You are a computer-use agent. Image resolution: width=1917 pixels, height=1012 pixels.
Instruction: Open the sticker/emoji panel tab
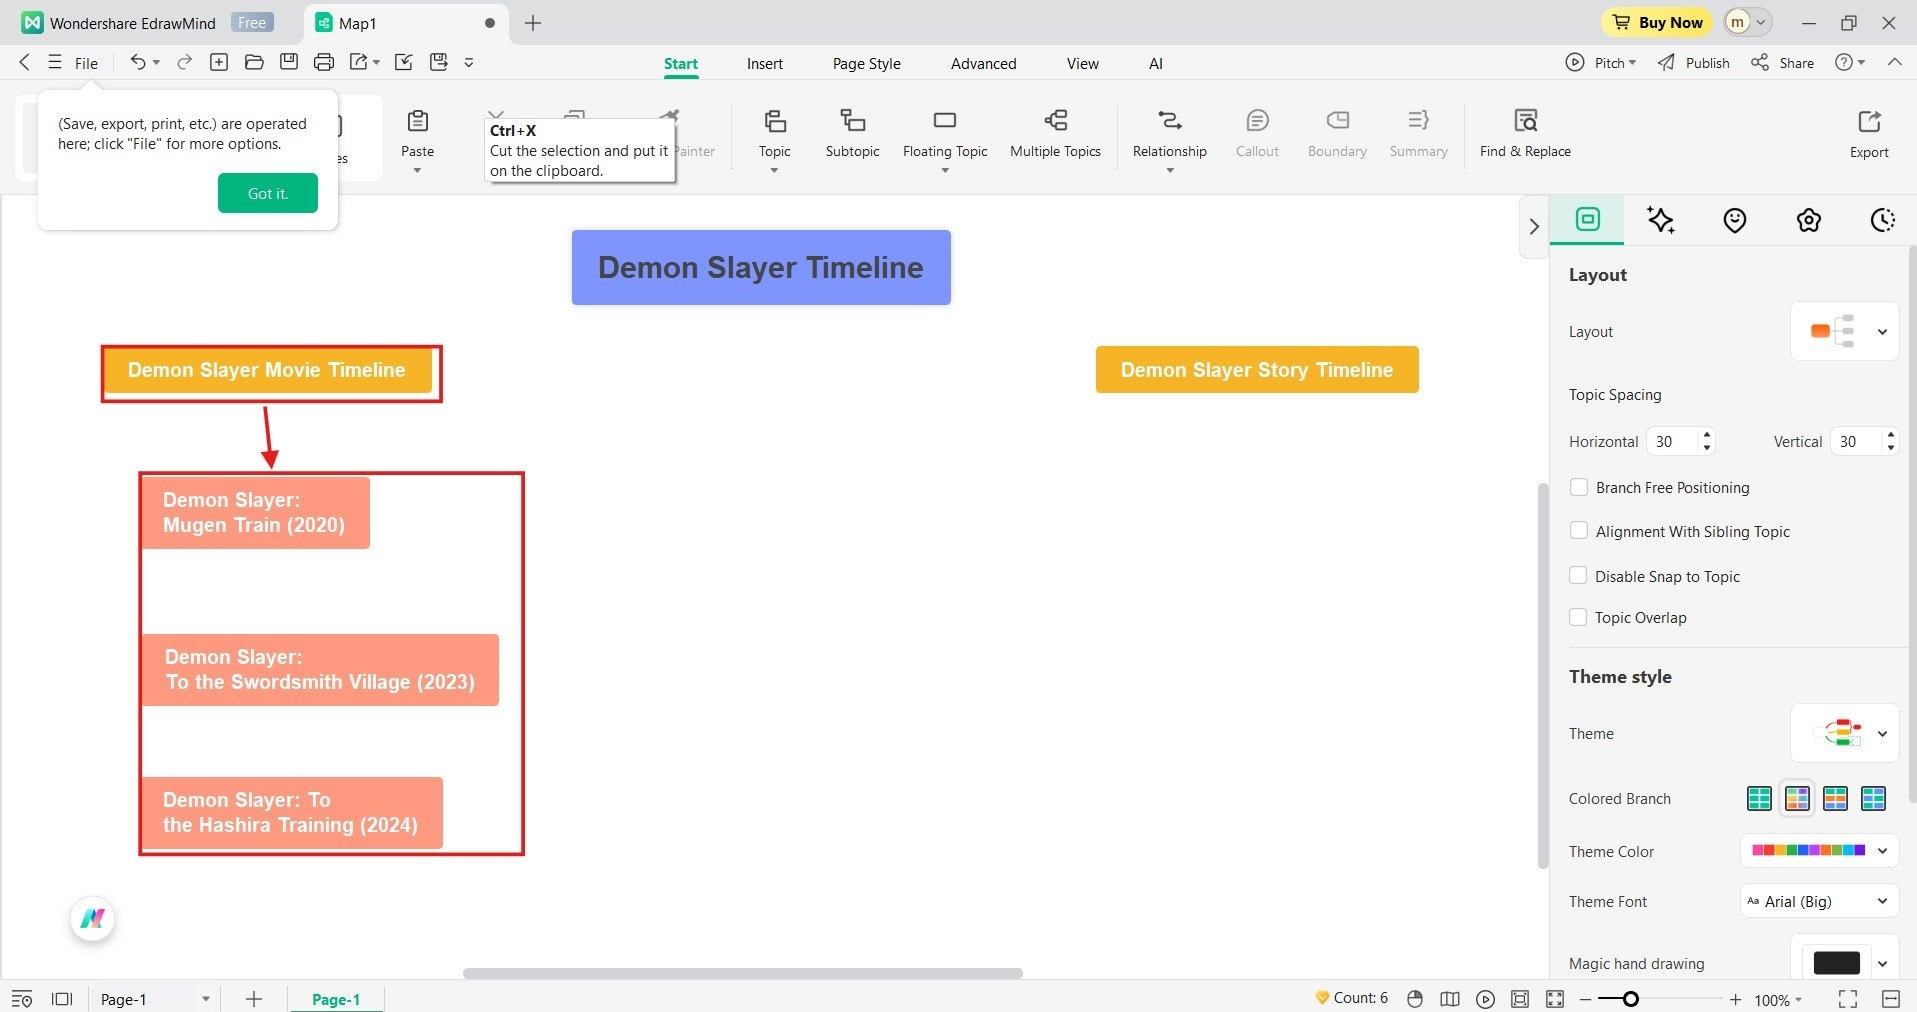click(x=1735, y=220)
